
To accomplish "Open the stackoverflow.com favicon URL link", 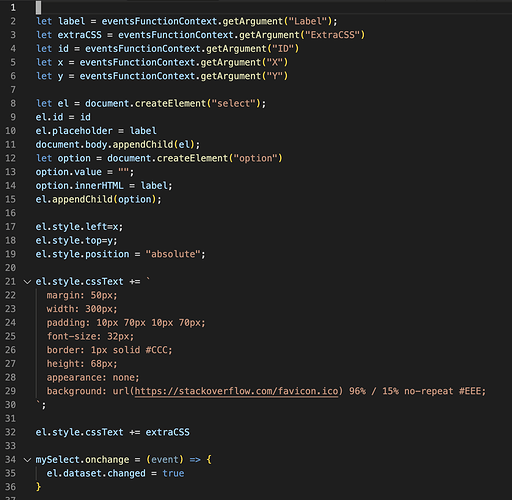I will tap(236, 391).
